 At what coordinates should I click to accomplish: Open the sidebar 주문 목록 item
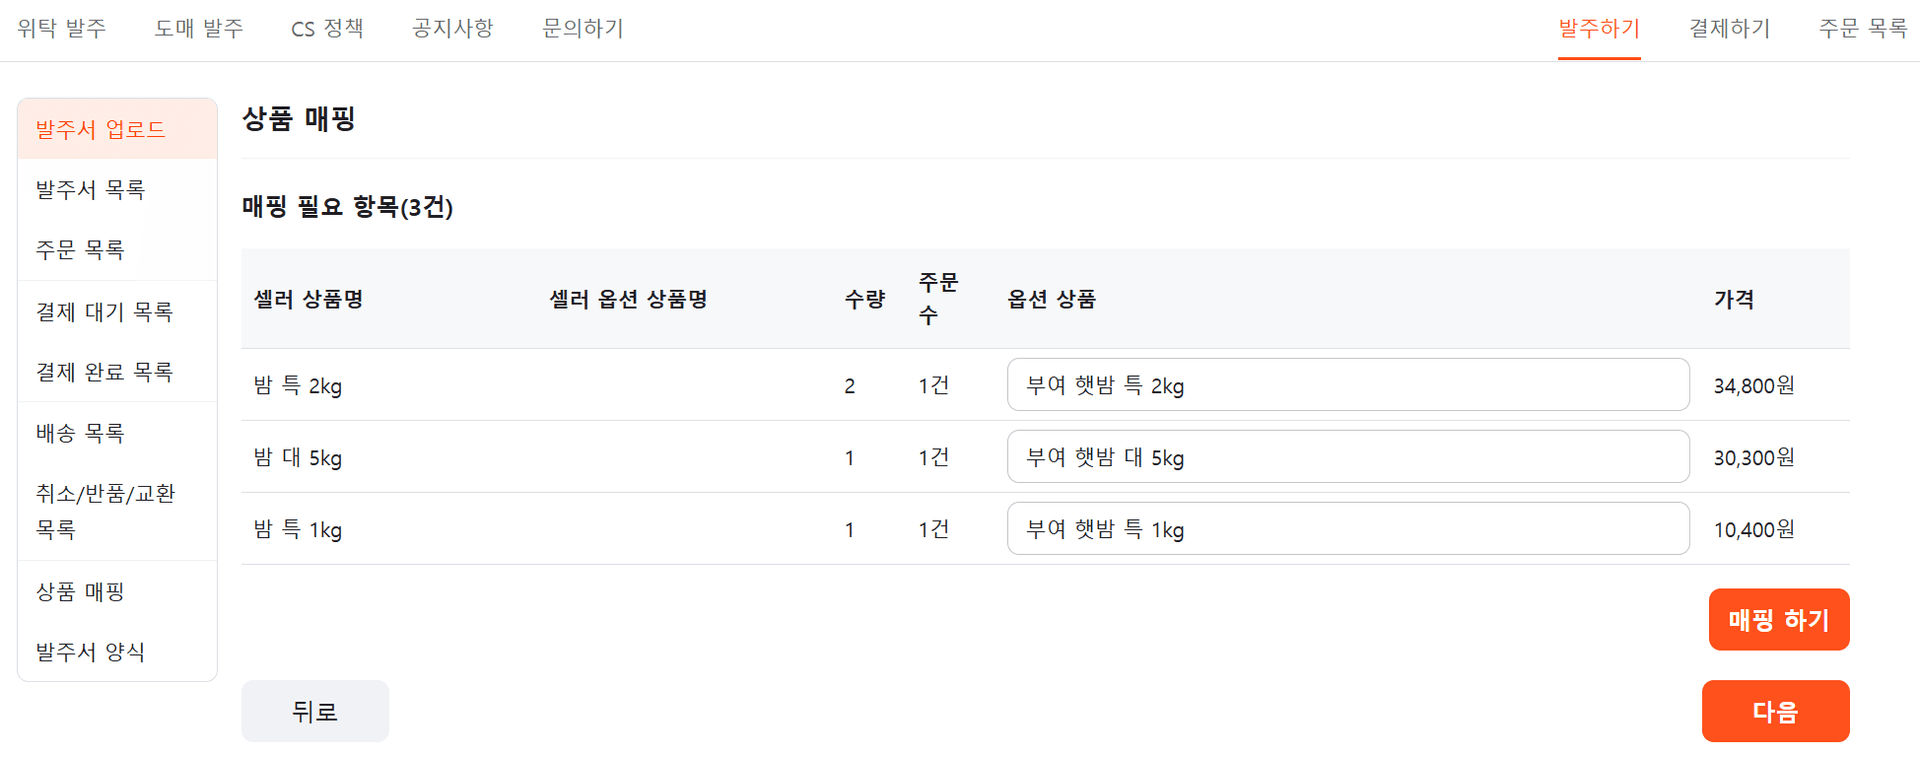(80, 250)
